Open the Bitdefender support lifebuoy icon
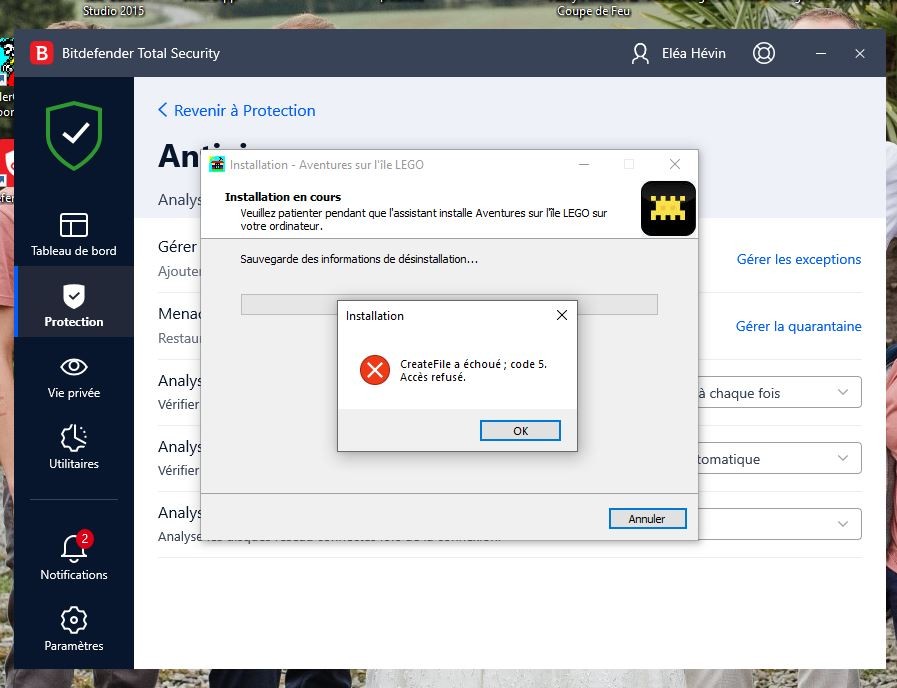The height and width of the screenshot is (688, 897). pos(764,53)
